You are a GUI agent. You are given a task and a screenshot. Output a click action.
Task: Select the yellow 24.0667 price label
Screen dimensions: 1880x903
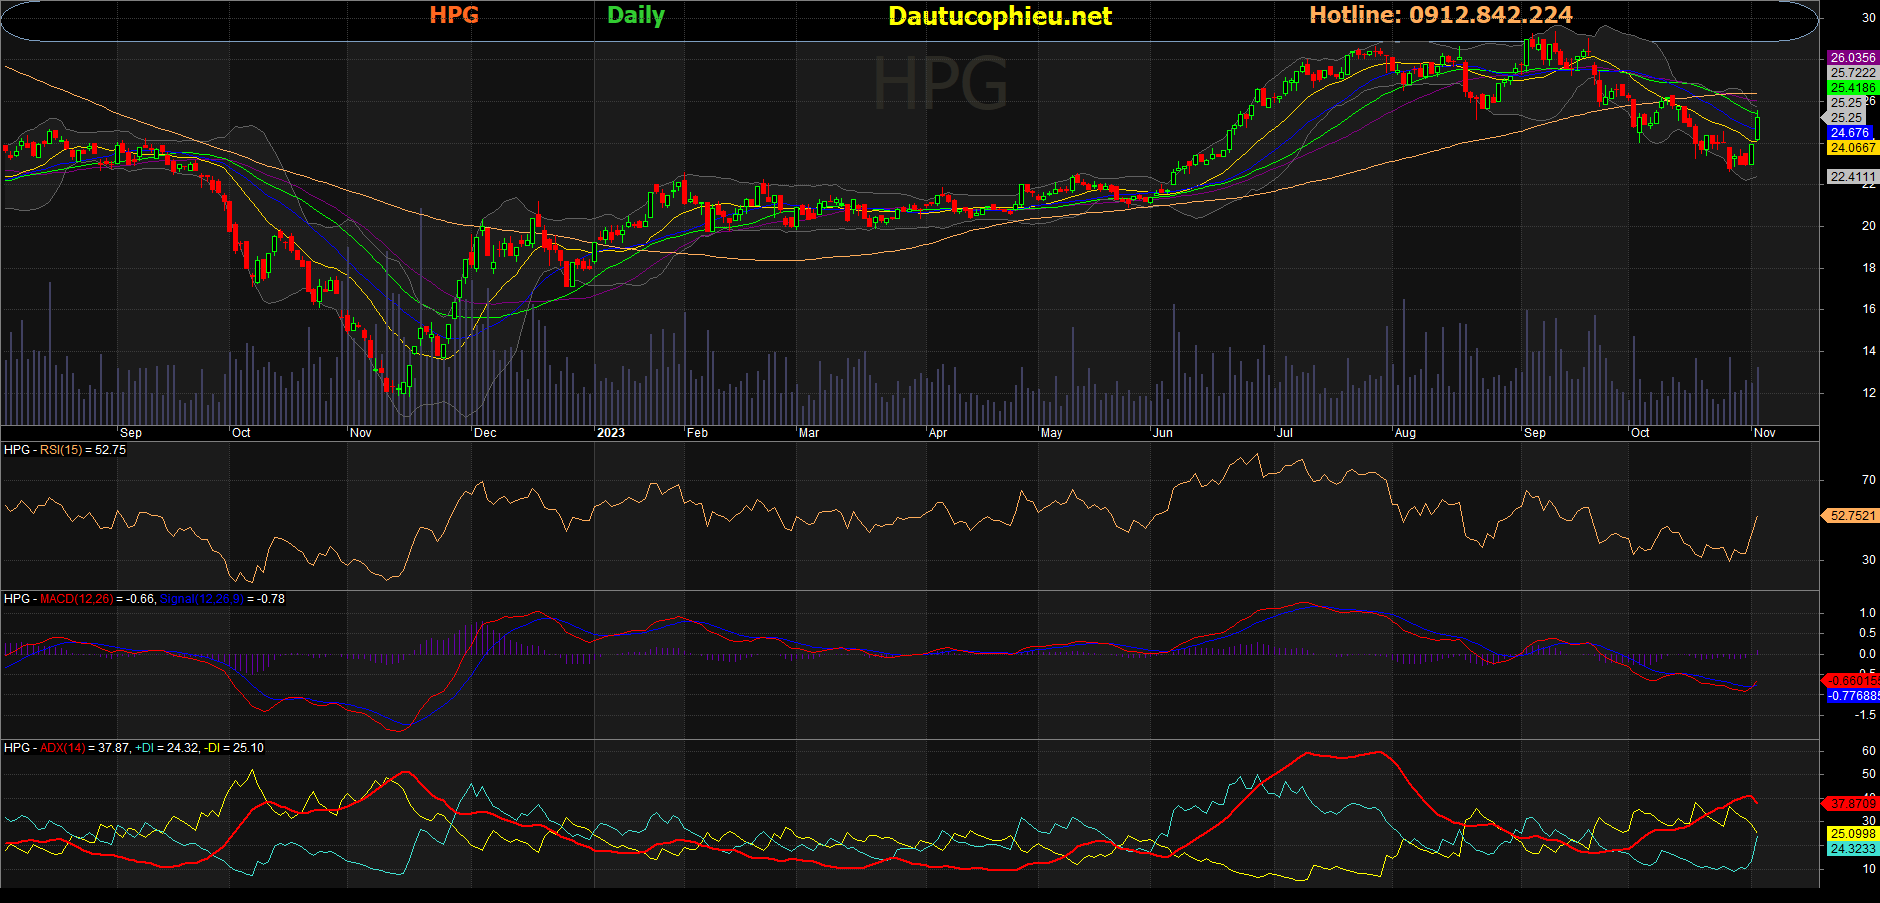(x=1852, y=148)
